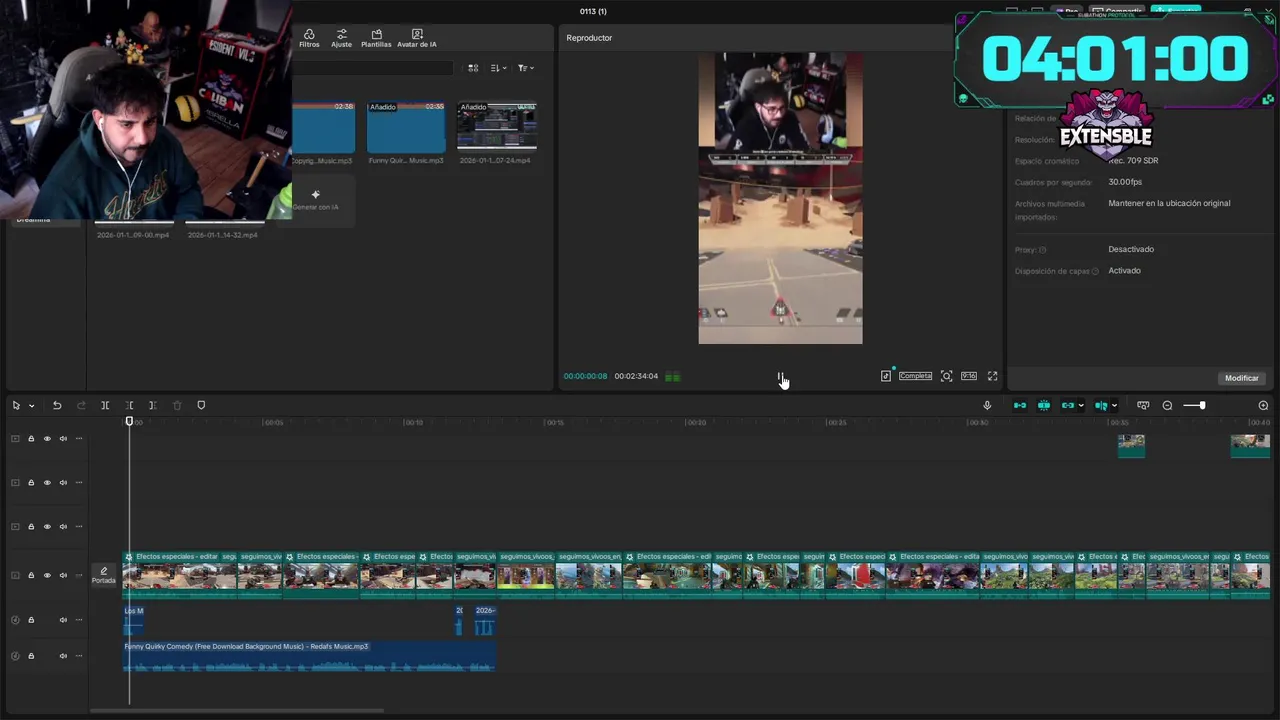Open the Completa preview quality option
The height and width of the screenshot is (720, 1280).
click(x=915, y=376)
